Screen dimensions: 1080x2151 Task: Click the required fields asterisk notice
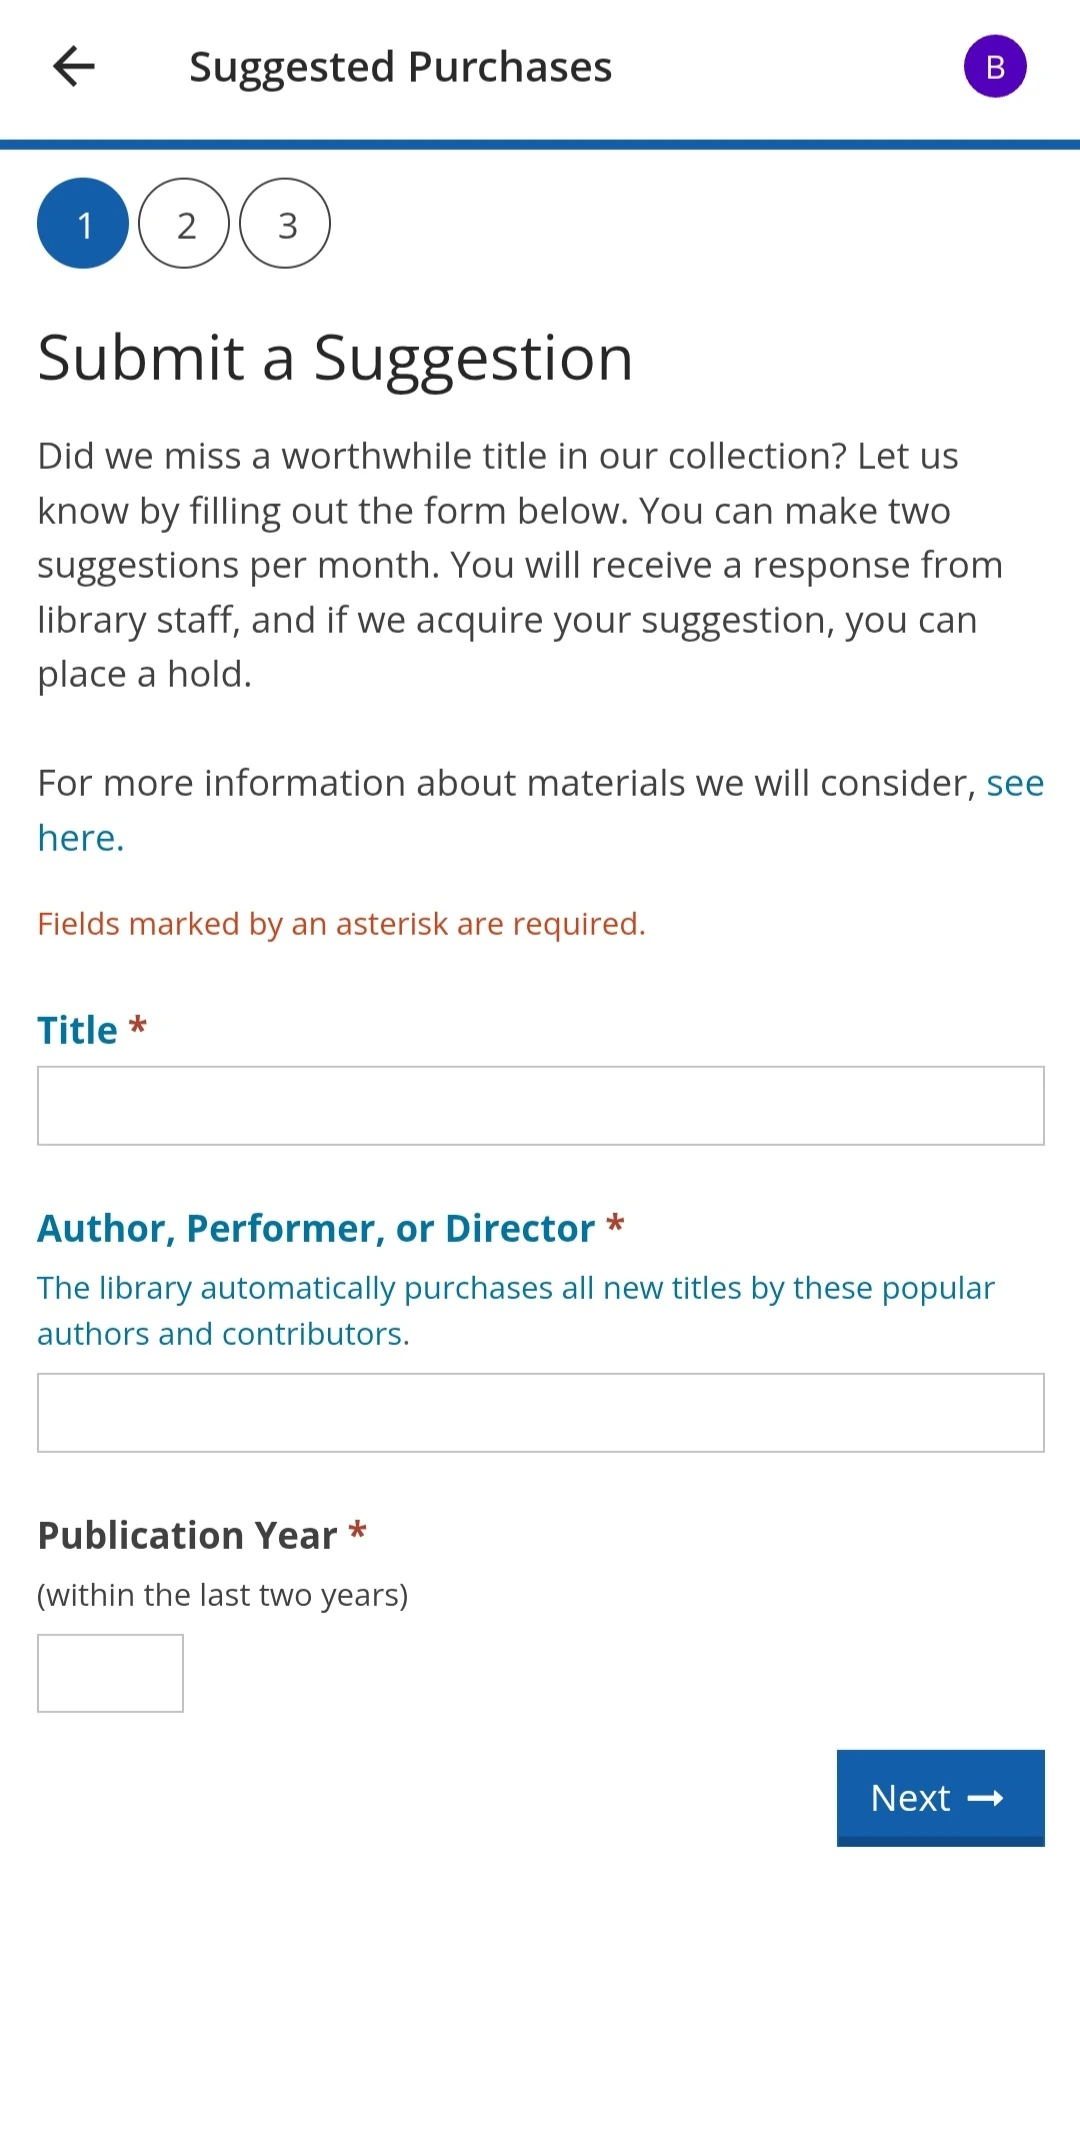[x=342, y=924]
